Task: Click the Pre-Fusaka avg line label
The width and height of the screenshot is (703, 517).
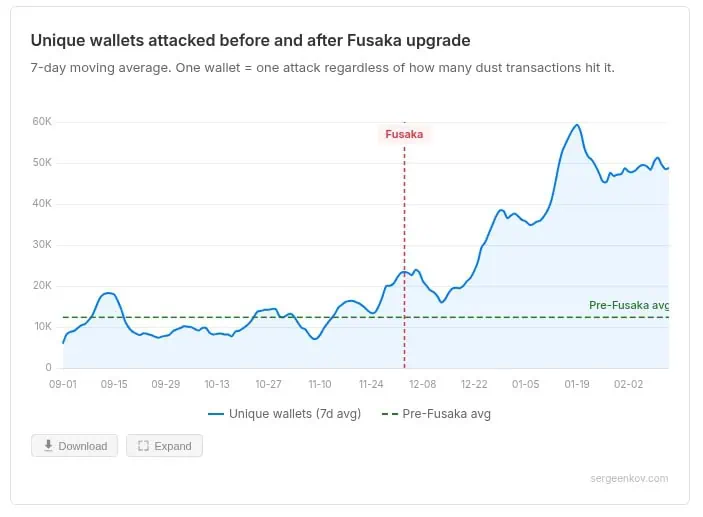Action: 628,305
